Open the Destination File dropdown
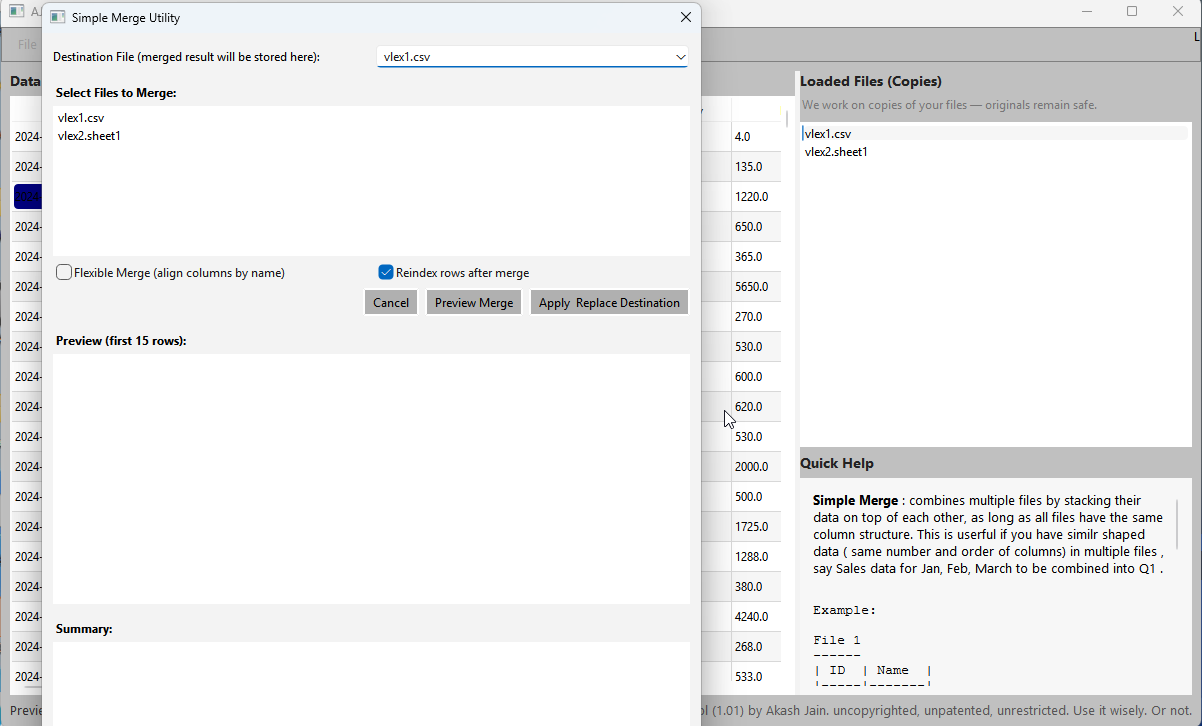The width and height of the screenshot is (1202, 726). pyautogui.click(x=680, y=57)
